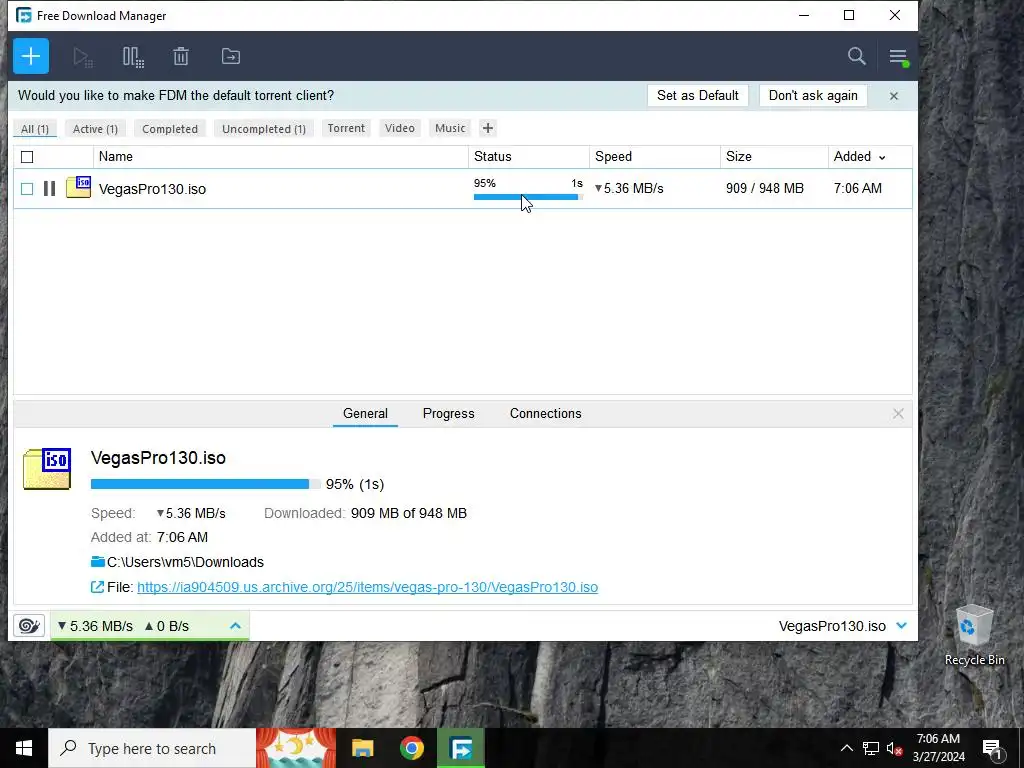Sort by the Size column header
The width and height of the screenshot is (1024, 768).
point(775,157)
